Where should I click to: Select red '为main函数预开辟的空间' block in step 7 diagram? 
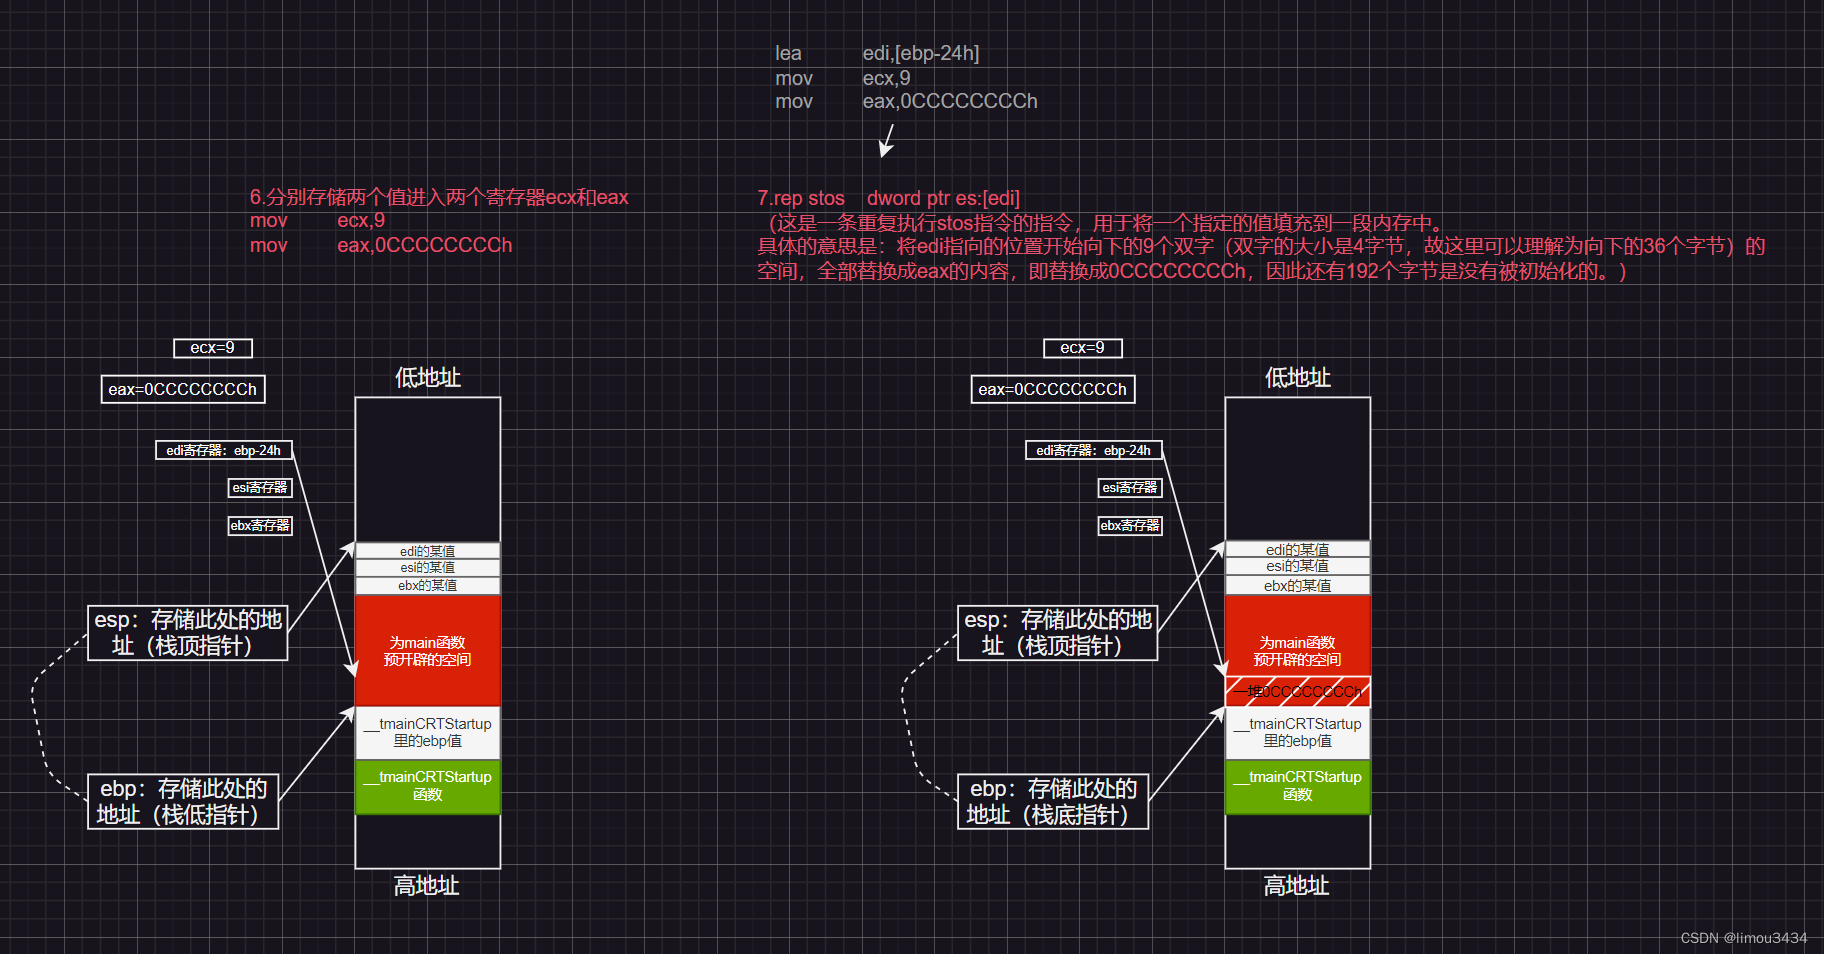coord(1298,636)
